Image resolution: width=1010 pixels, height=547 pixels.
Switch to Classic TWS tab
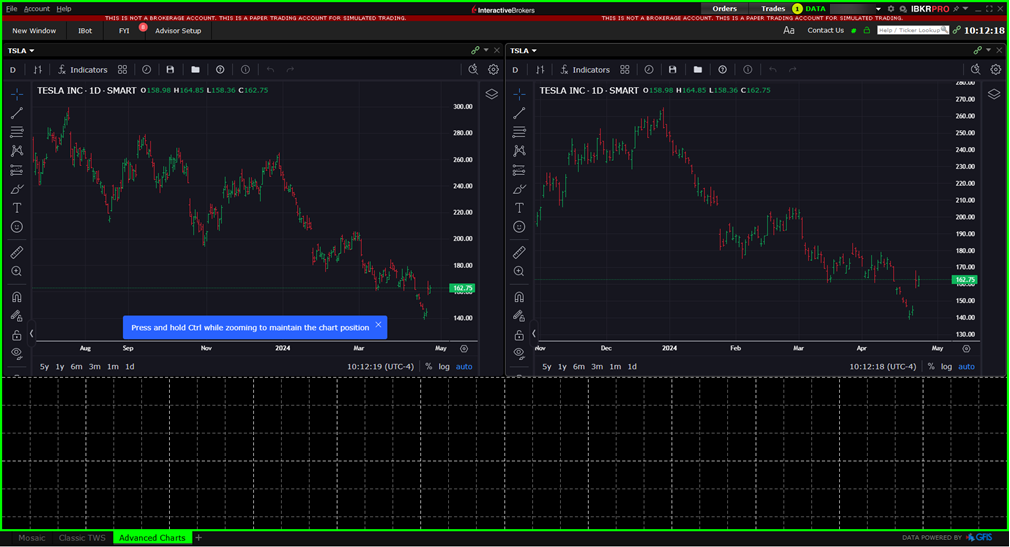82,538
